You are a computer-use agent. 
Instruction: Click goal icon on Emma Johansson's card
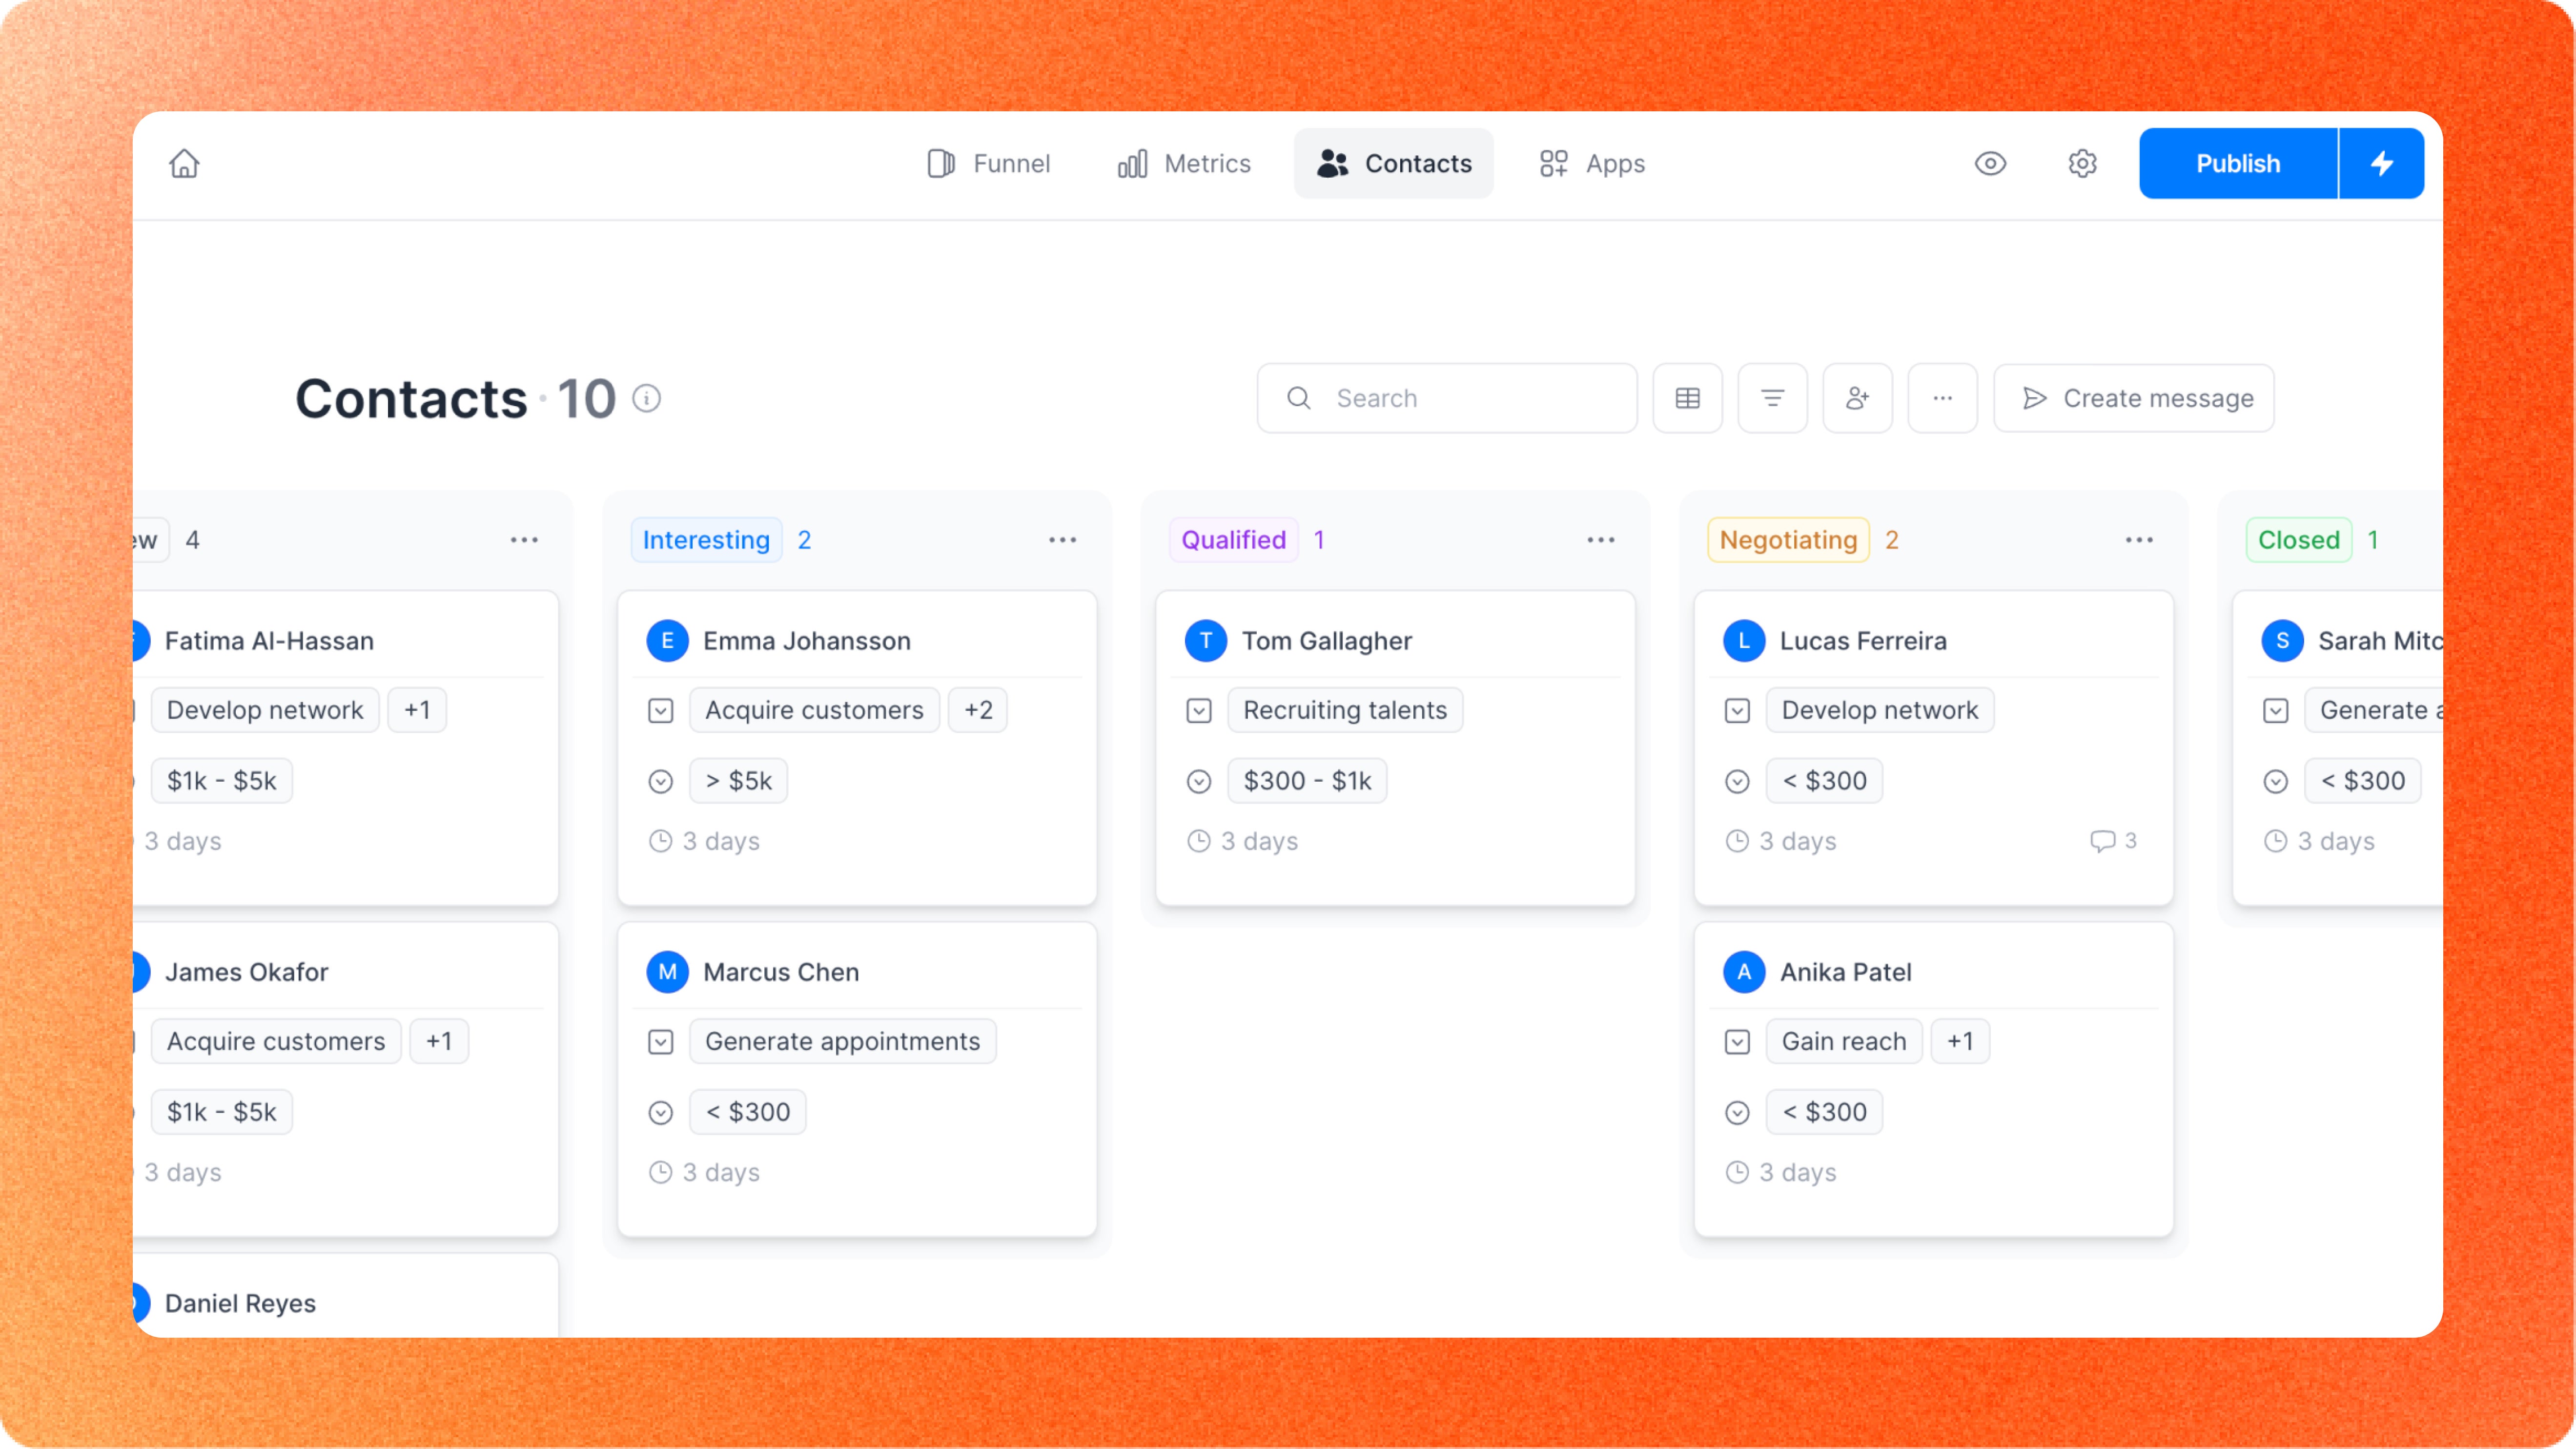661,711
